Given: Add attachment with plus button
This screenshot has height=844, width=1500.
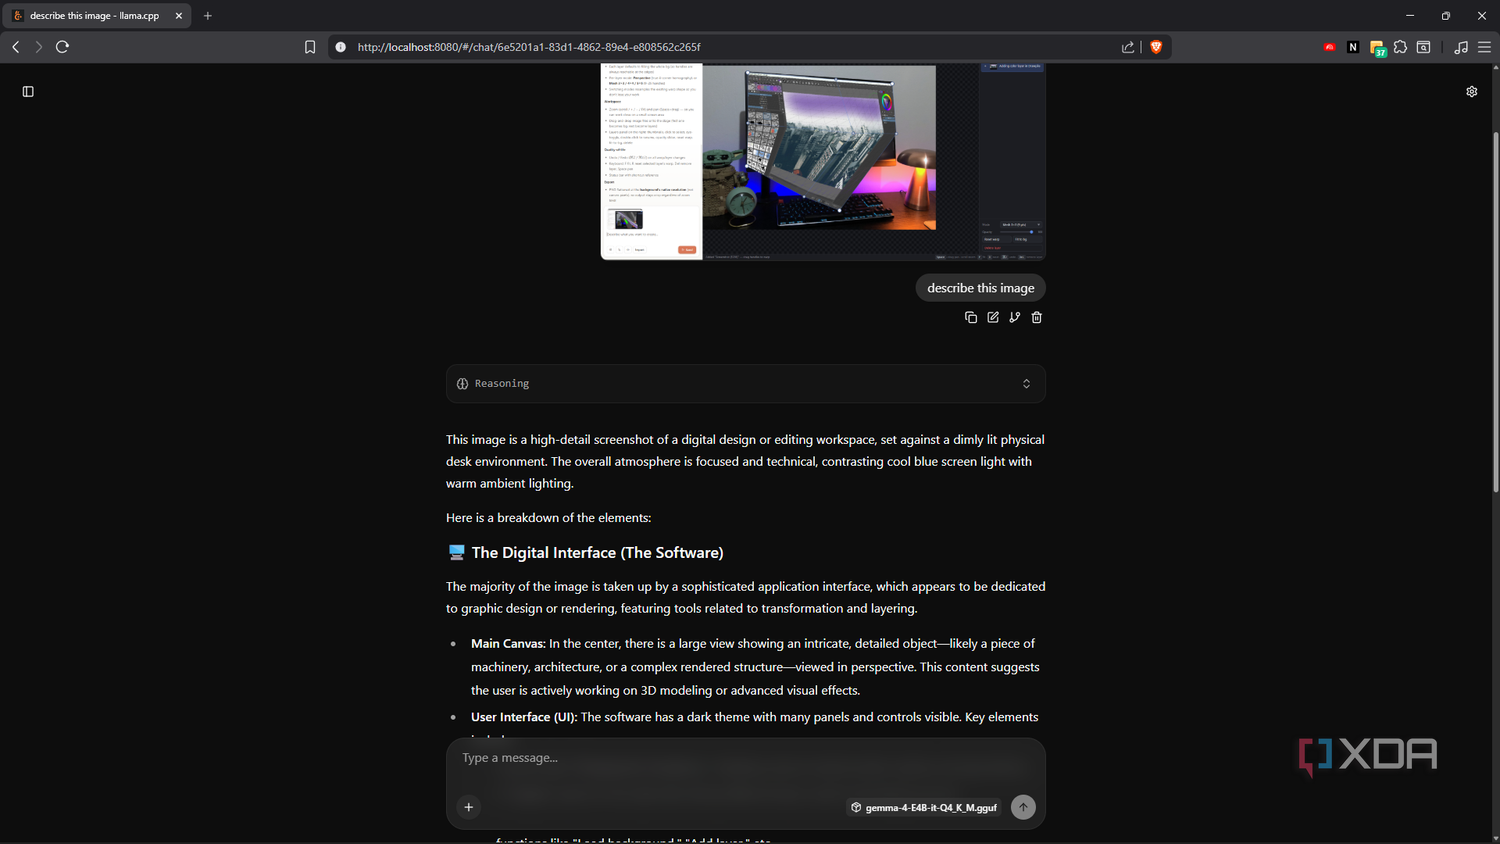Looking at the screenshot, I should pos(469,807).
